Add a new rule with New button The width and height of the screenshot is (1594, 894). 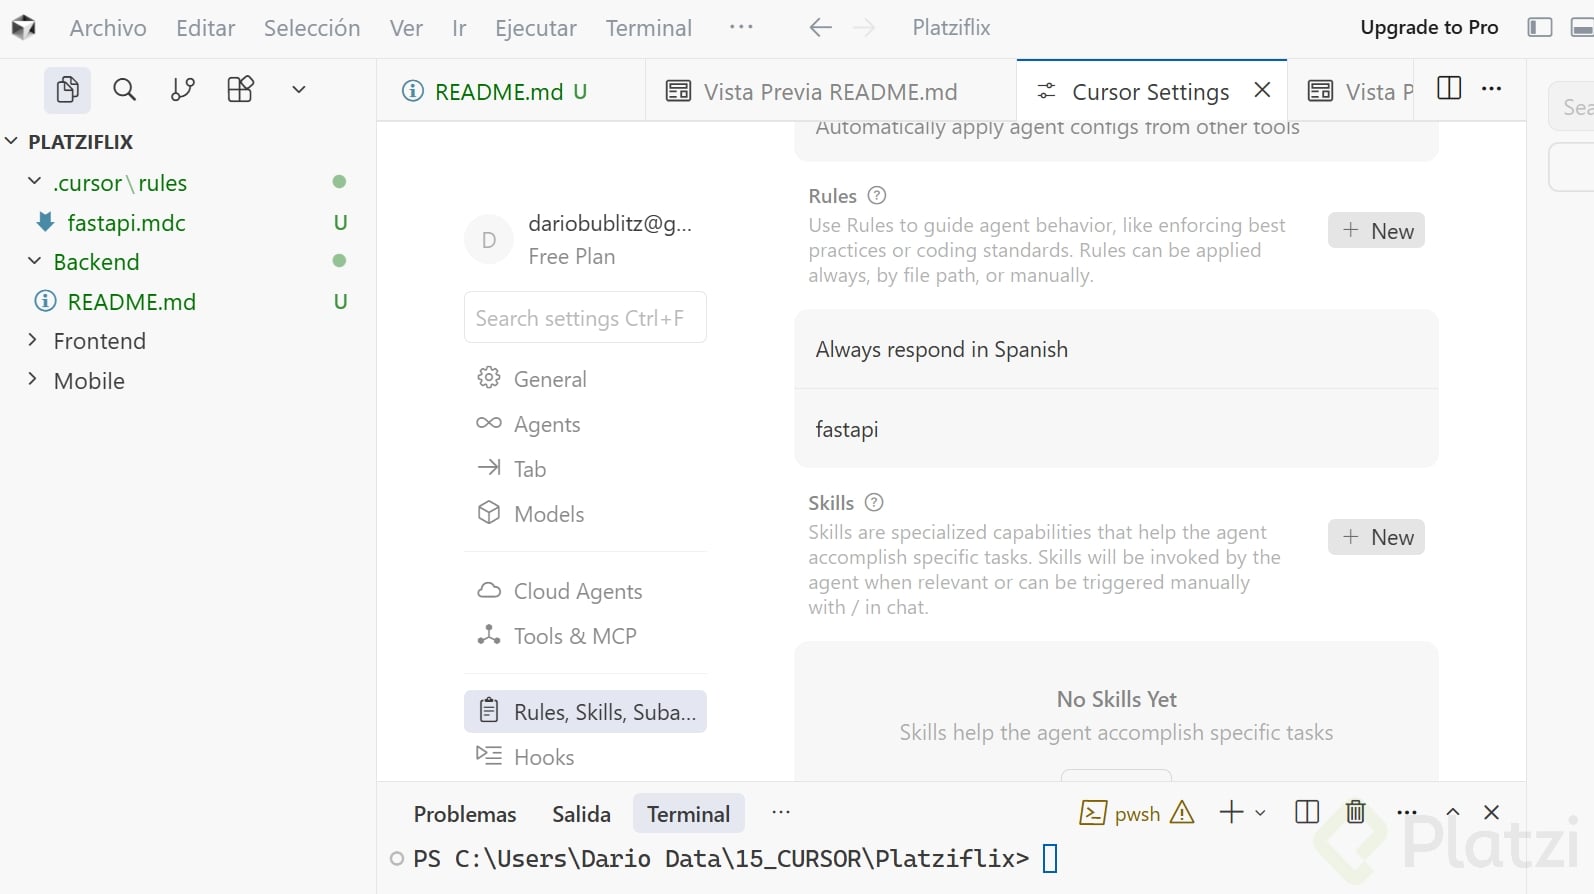pyautogui.click(x=1376, y=231)
